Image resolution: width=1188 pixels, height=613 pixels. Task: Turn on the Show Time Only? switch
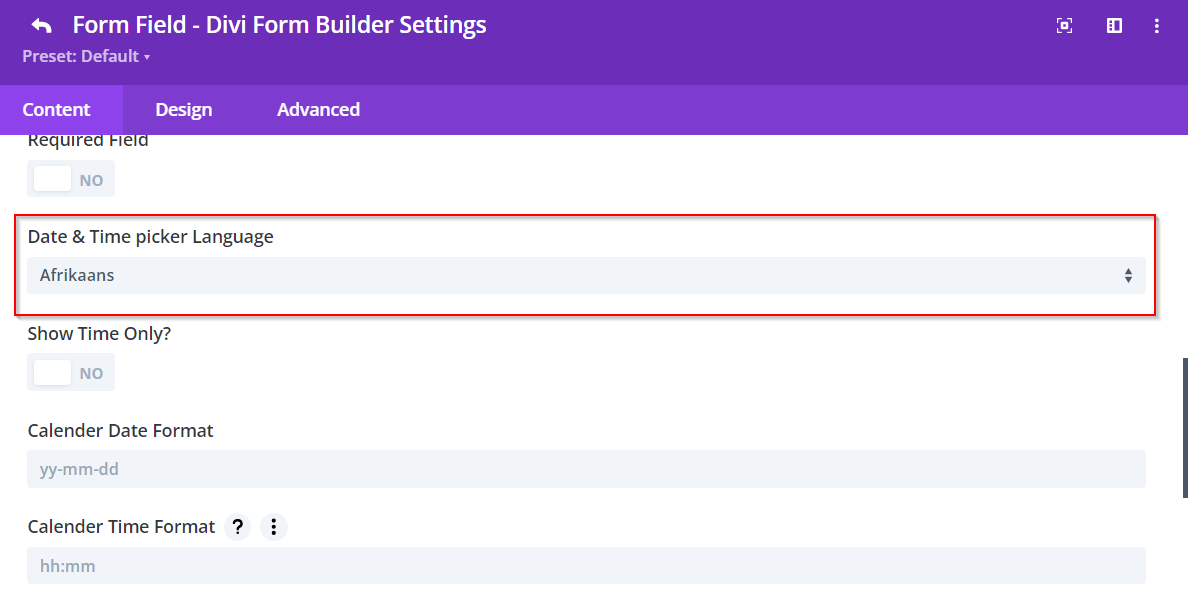pyautogui.click(x=70, y=372)
